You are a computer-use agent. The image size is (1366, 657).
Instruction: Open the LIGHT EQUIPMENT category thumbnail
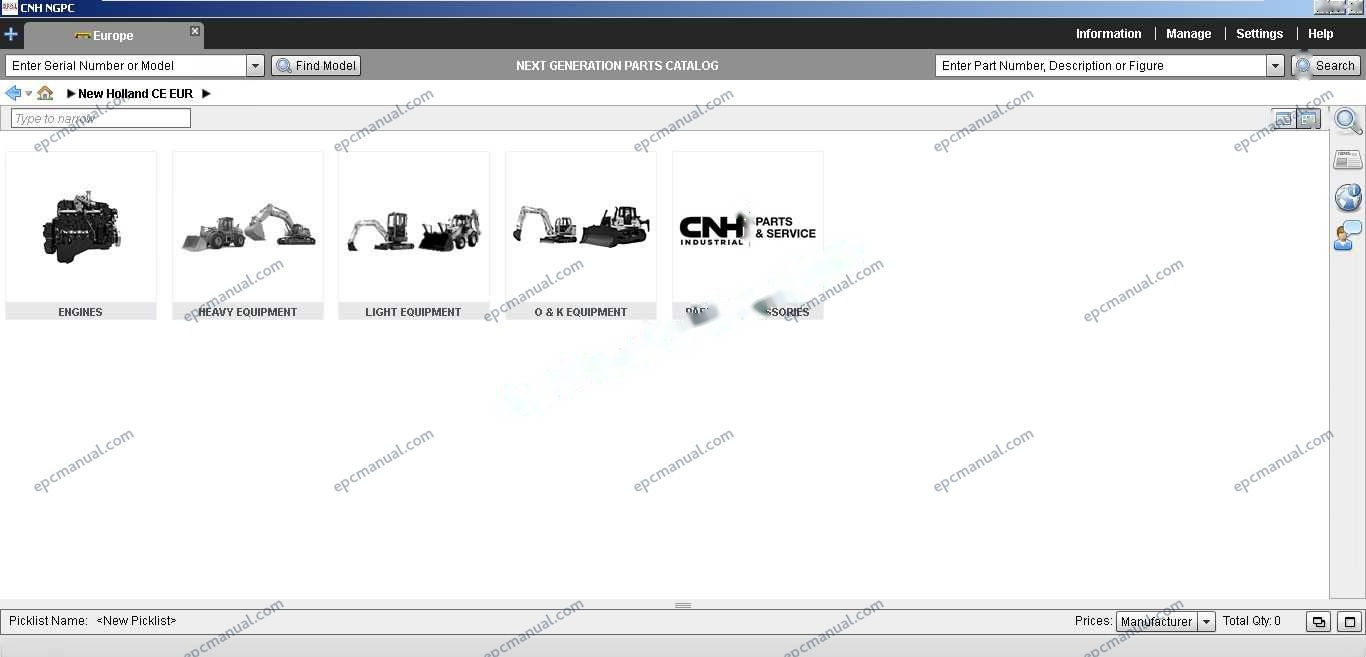tap(414, 227)
